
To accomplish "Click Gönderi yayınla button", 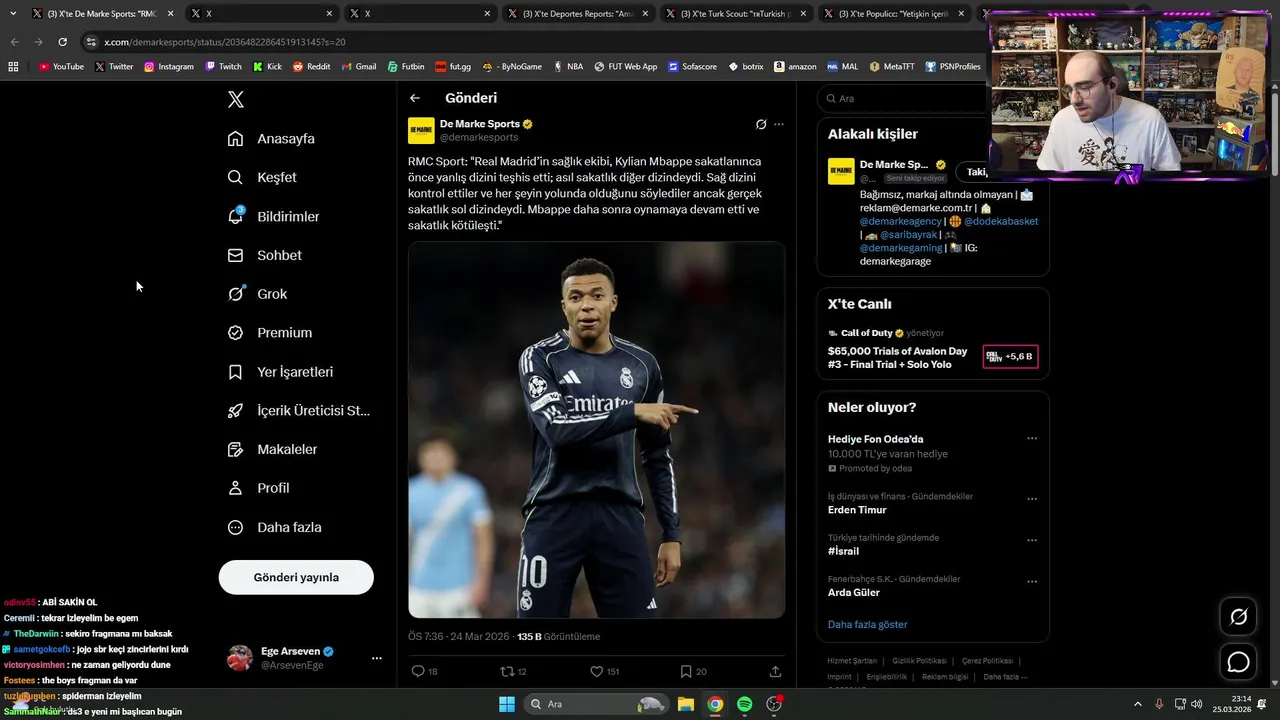I will pos(296,577).
